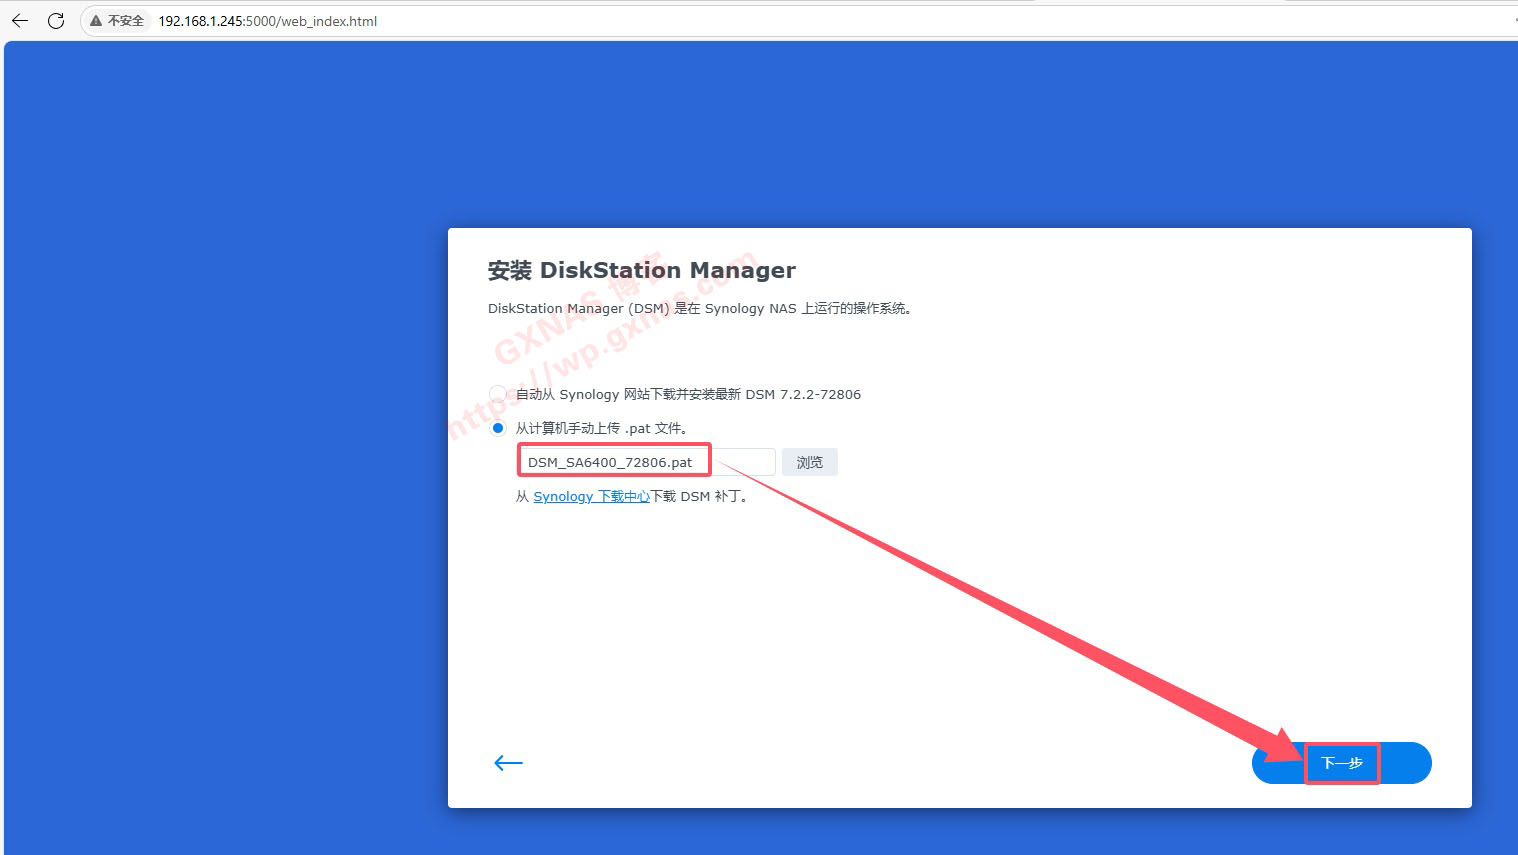This screenshot has width=1518, height=855.
Task: Click the DSM description text under heading
Action: (x=699, y=308)
